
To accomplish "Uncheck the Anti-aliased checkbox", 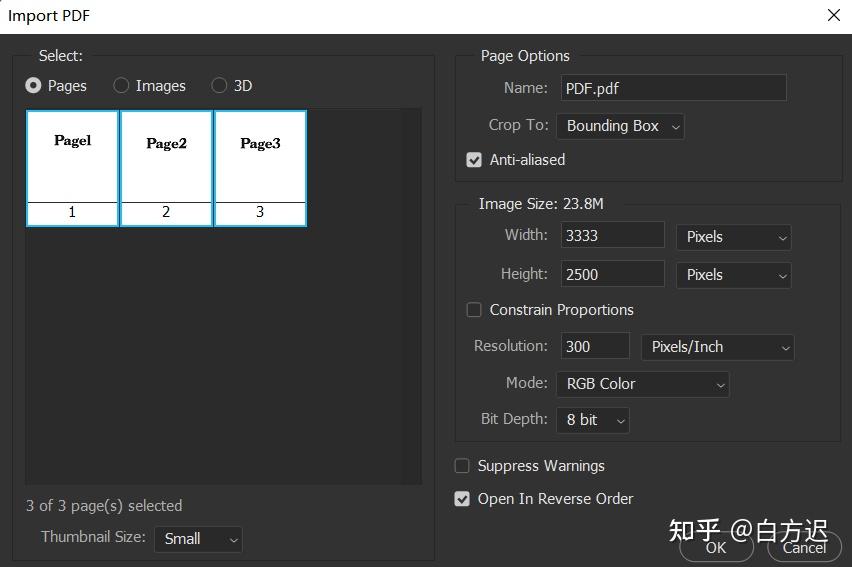I will [474, 160].
